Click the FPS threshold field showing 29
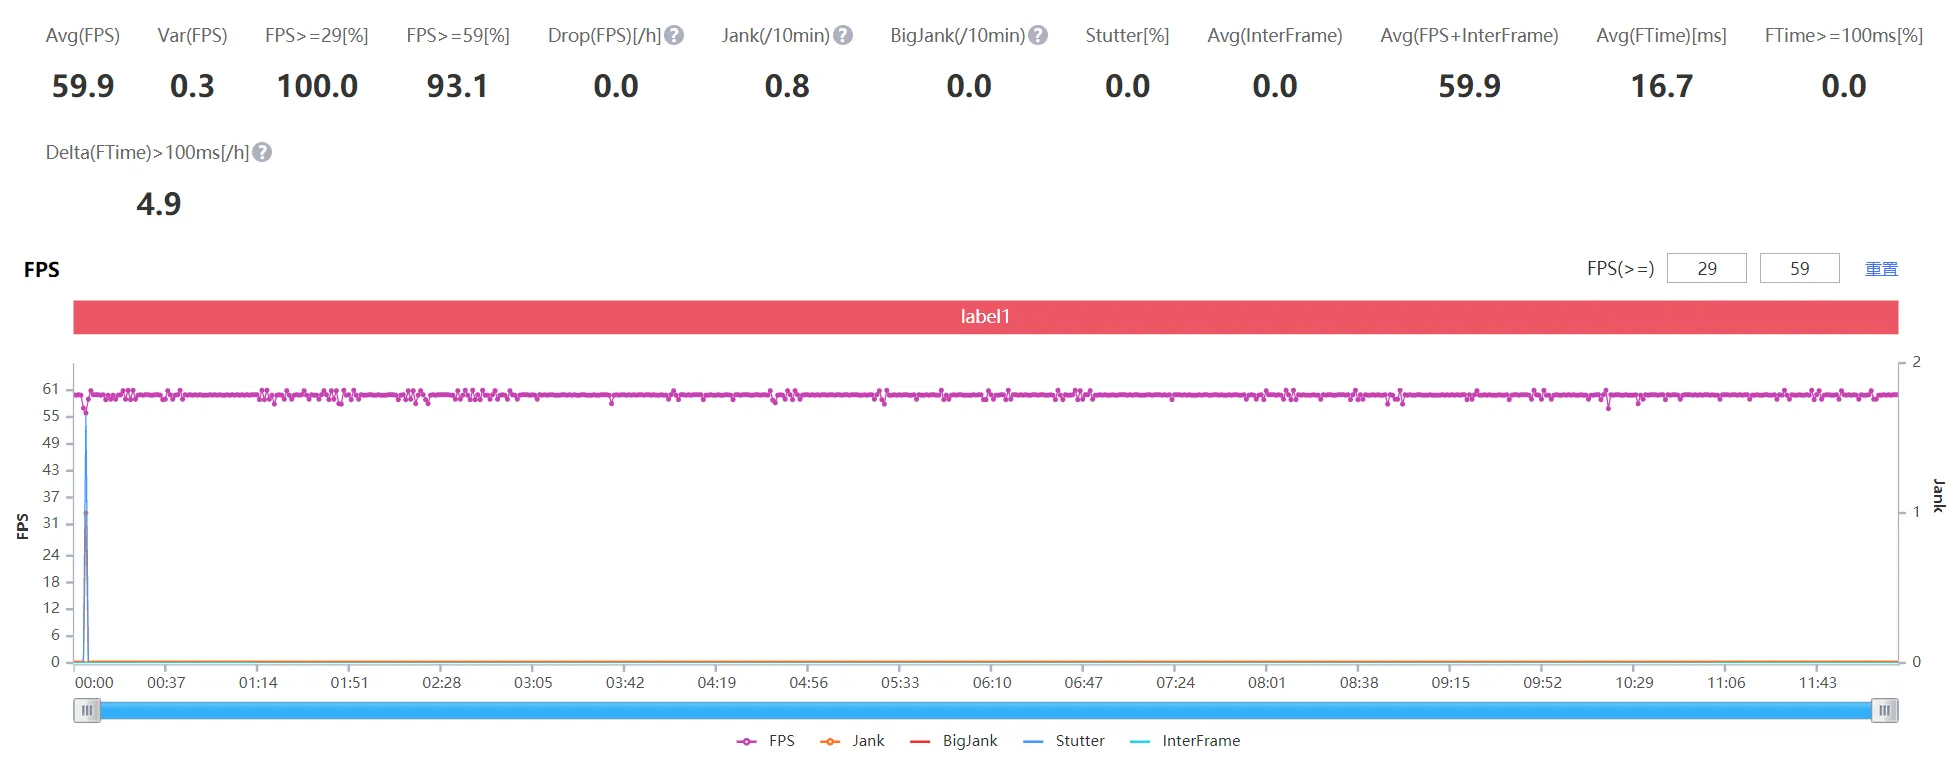Viewport: 1959px width, 758px height. pos(1707,268)
